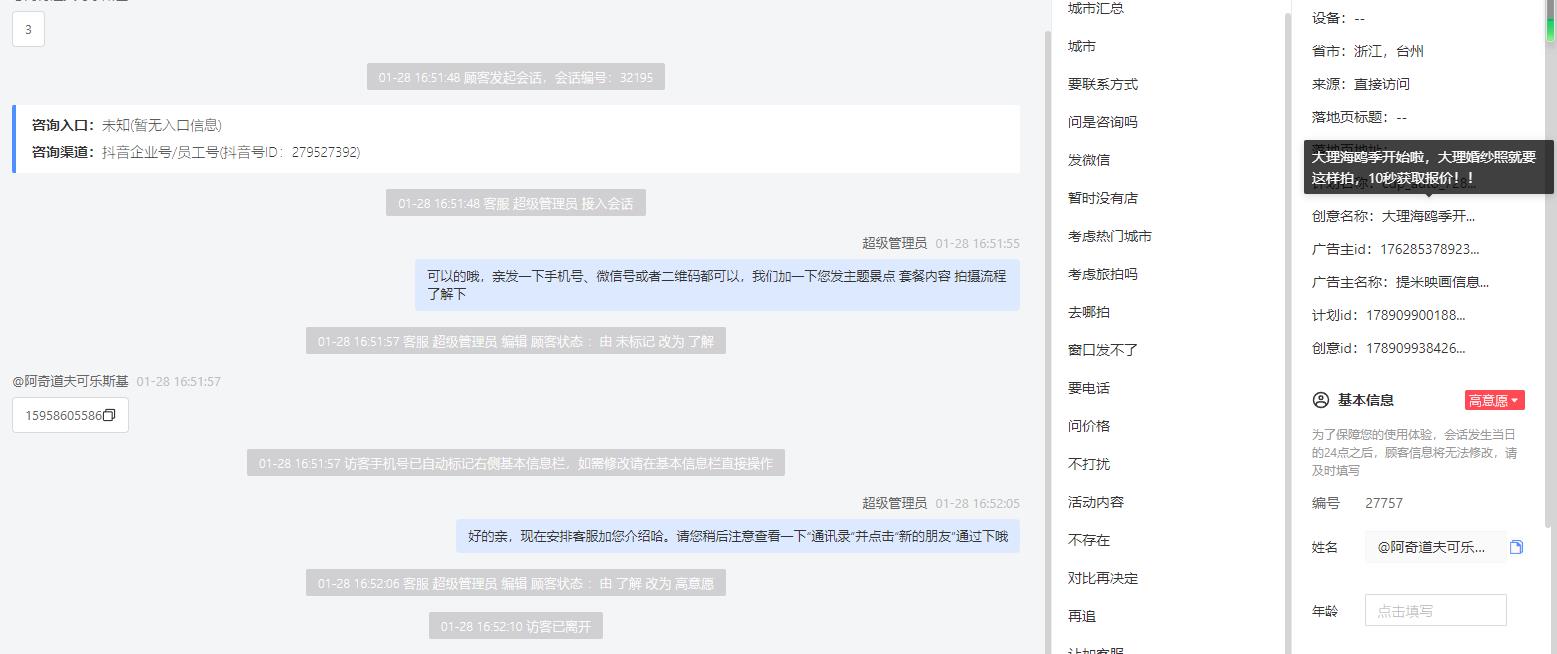Screen dimensions: 1557x654
Task: Choose the 问价格 quick reply
Action: tap(1089, 426)
